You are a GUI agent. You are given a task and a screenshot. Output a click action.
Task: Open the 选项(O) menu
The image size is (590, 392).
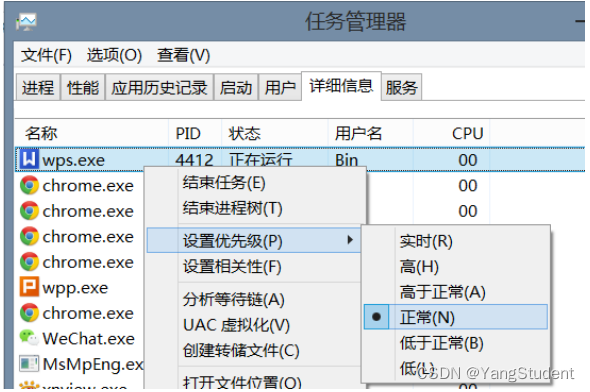point(114,56)
